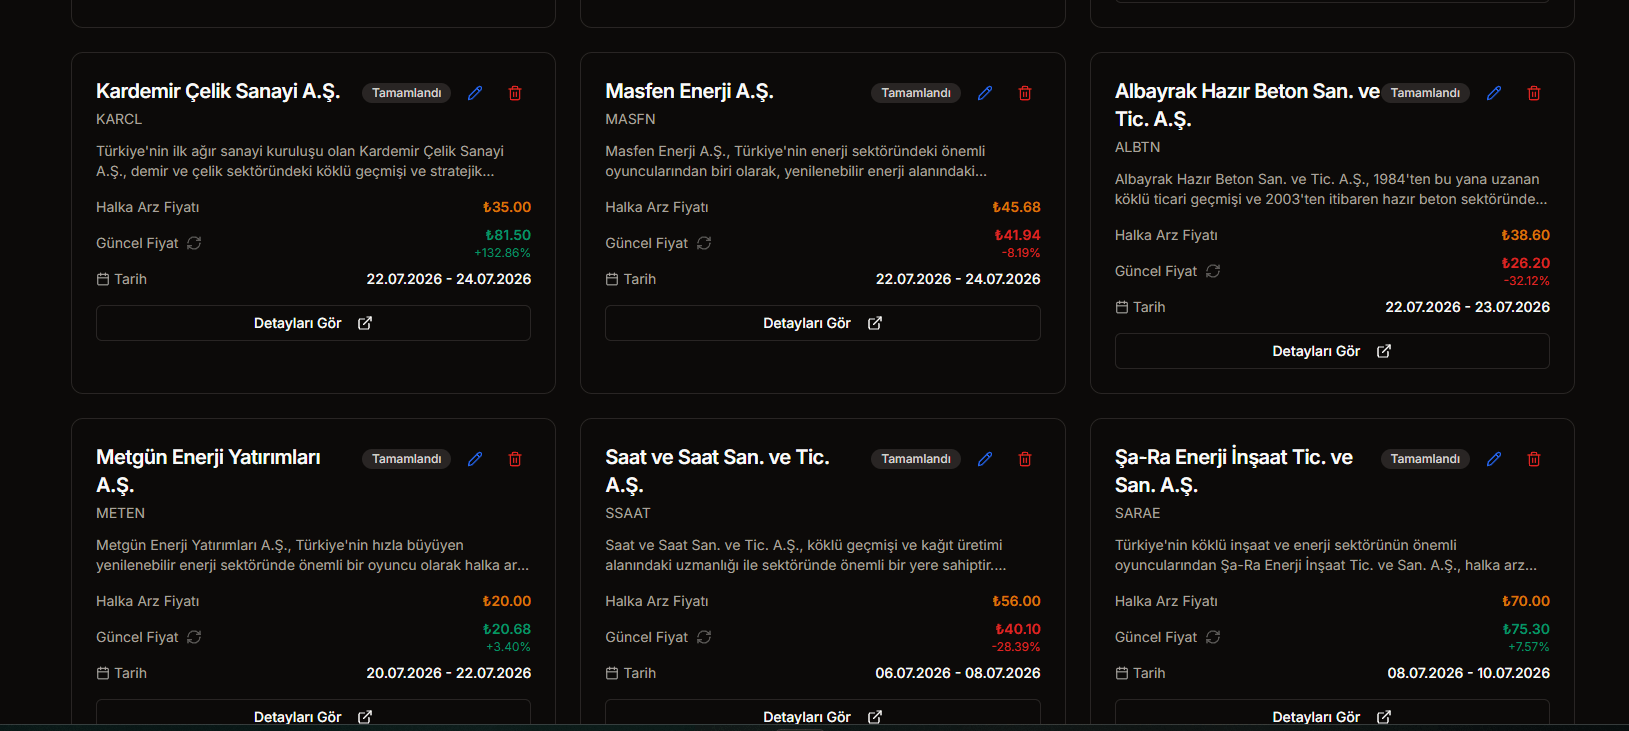This screenshot has height=731, width=1629.
Task: Refresh Güncel Fiyat for Albayrak Hazır Beton
Action: tap(1213, 271)
